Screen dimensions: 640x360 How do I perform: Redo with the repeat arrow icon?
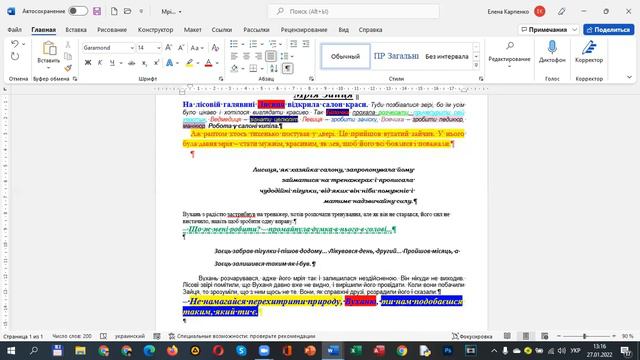15,57
